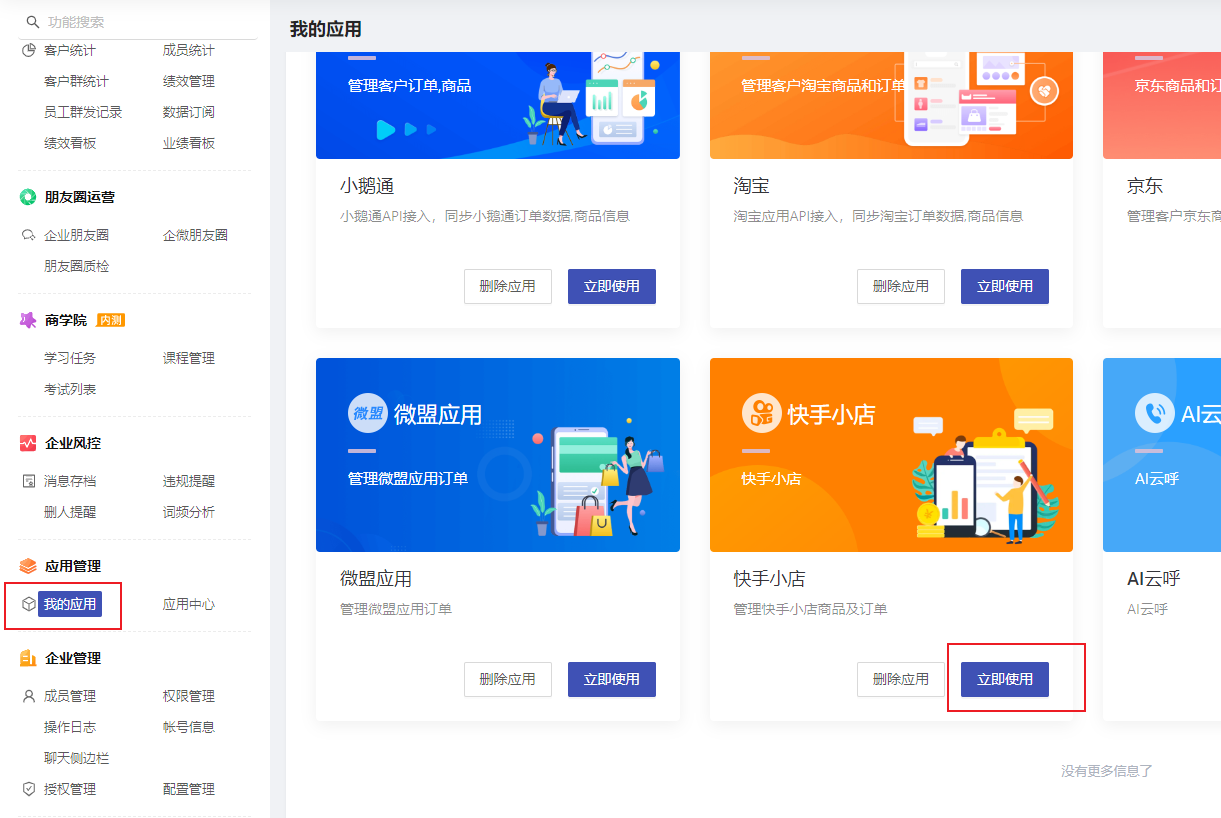This screenshot has width=1221, height=818.
Task: Click the 微盟 logo on the banner
Action: pyautogui.click(x=368, y=414)
